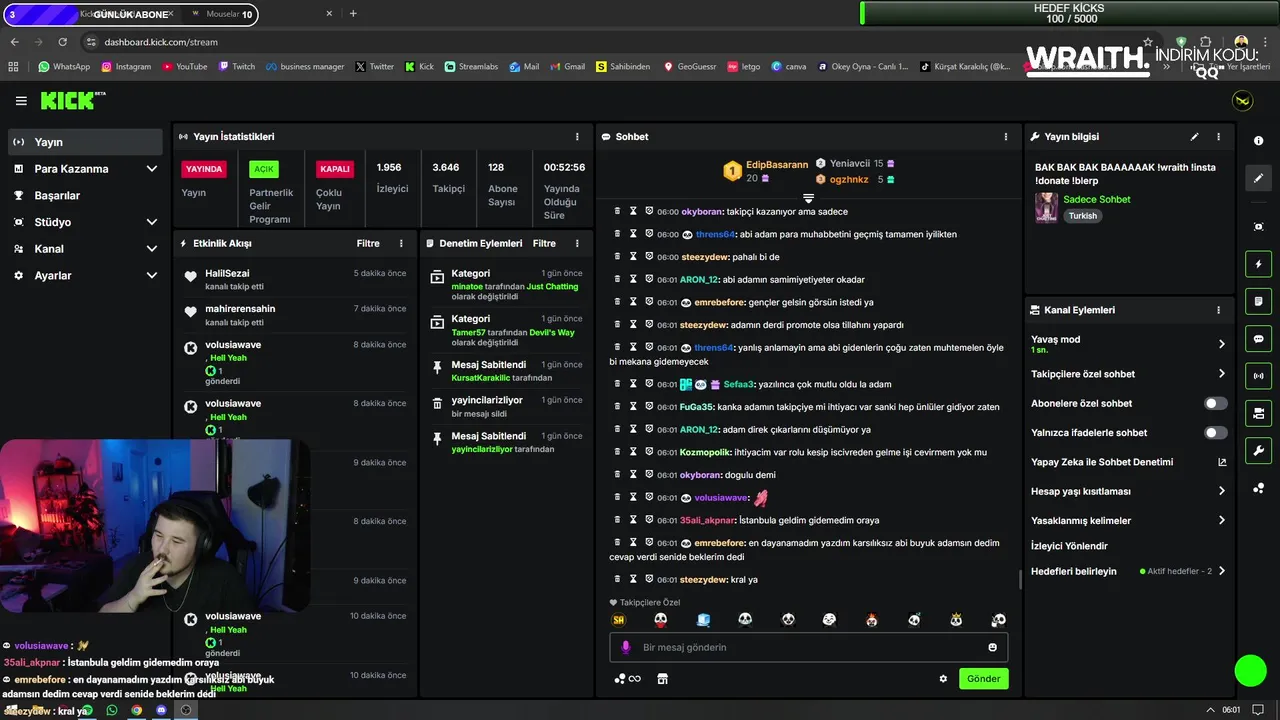The image size is (1280, 720).
Task: Select the SH emote in emote row
Action: tap(619, 620)
